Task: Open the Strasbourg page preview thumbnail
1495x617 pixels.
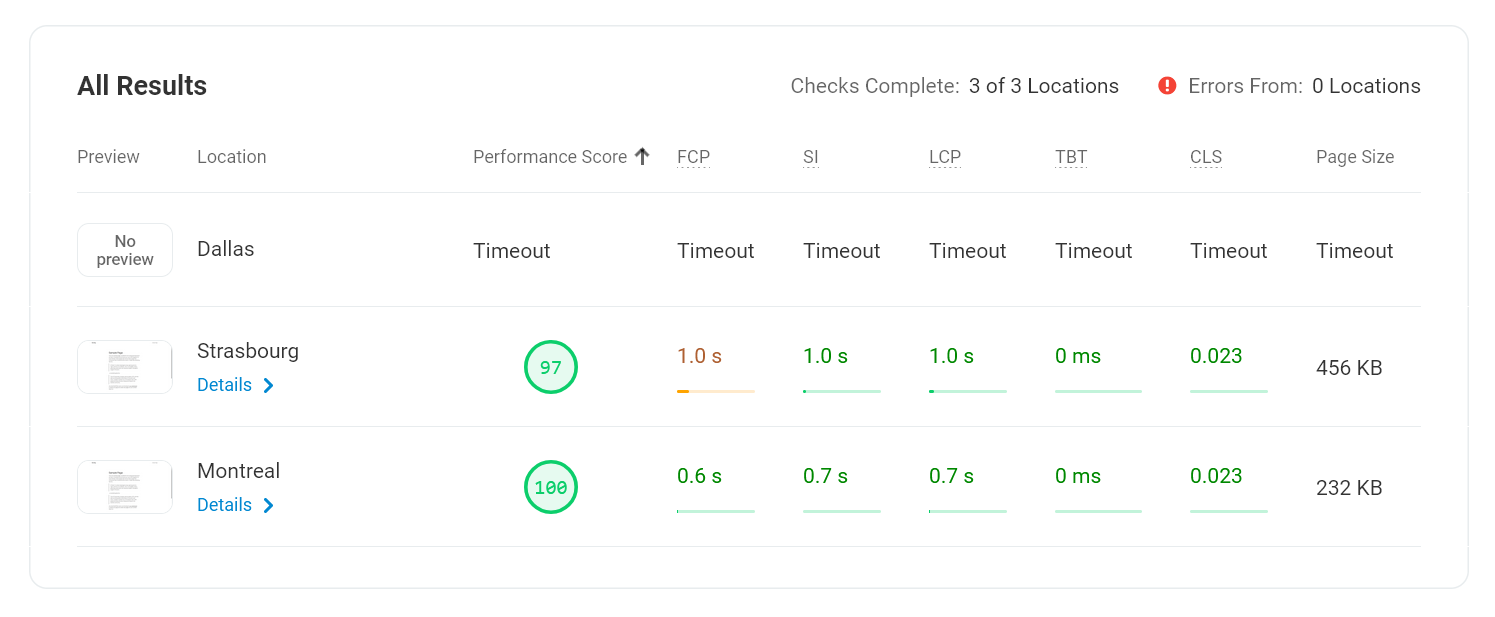Action: click(125, 367)
